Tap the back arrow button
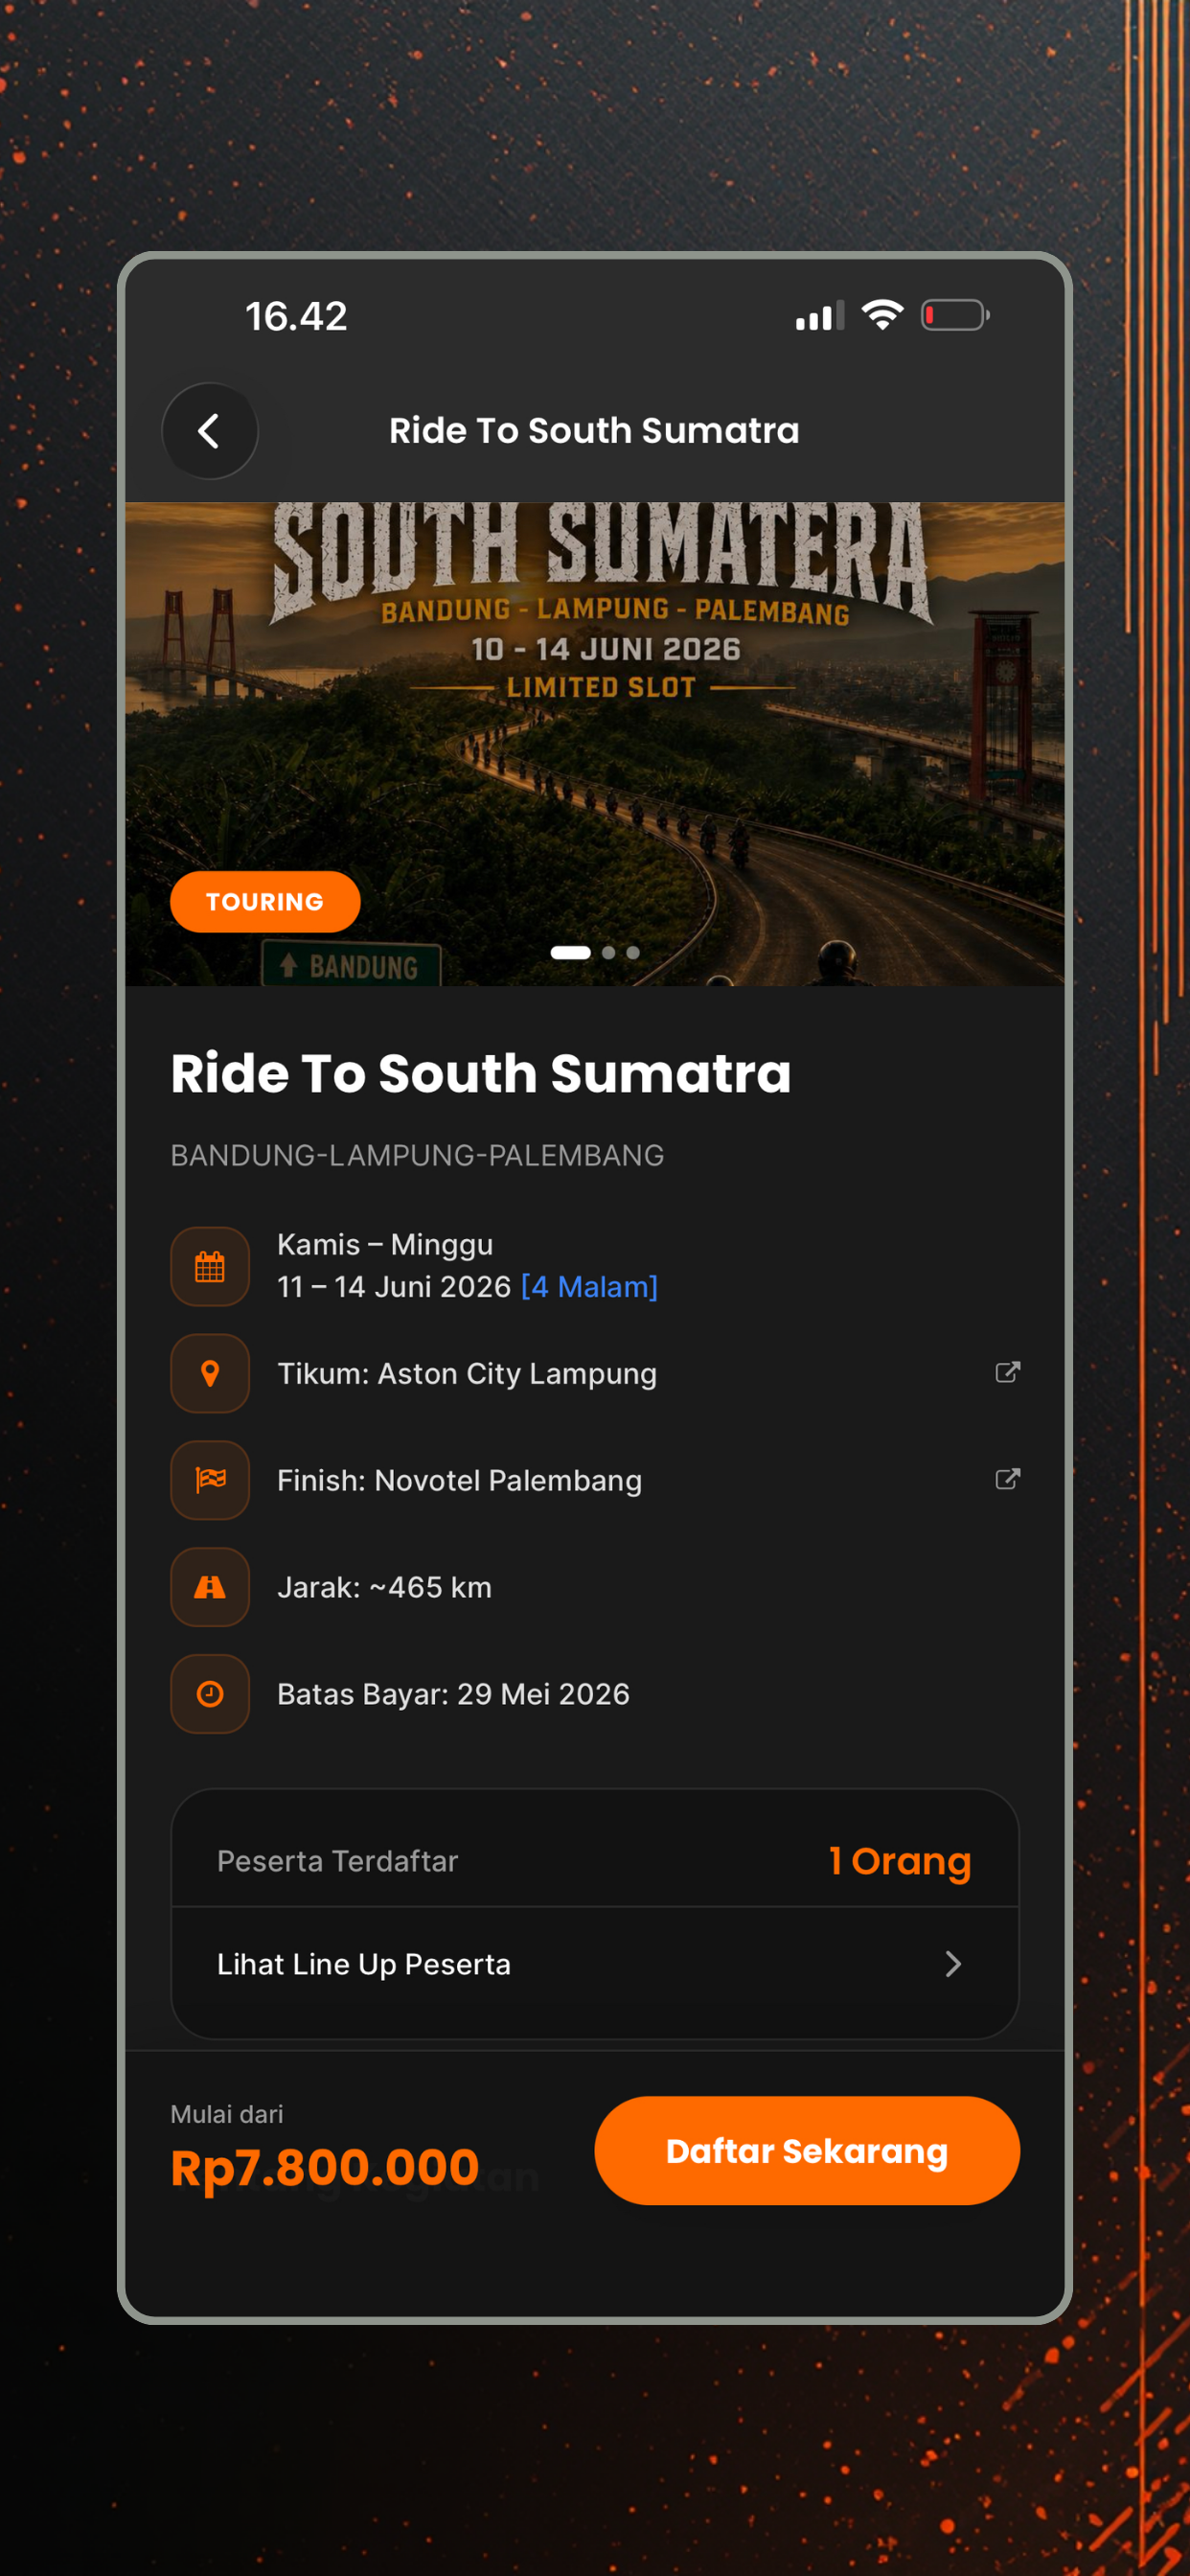This screenshot has width=1190, height=2576. [210, 431]
